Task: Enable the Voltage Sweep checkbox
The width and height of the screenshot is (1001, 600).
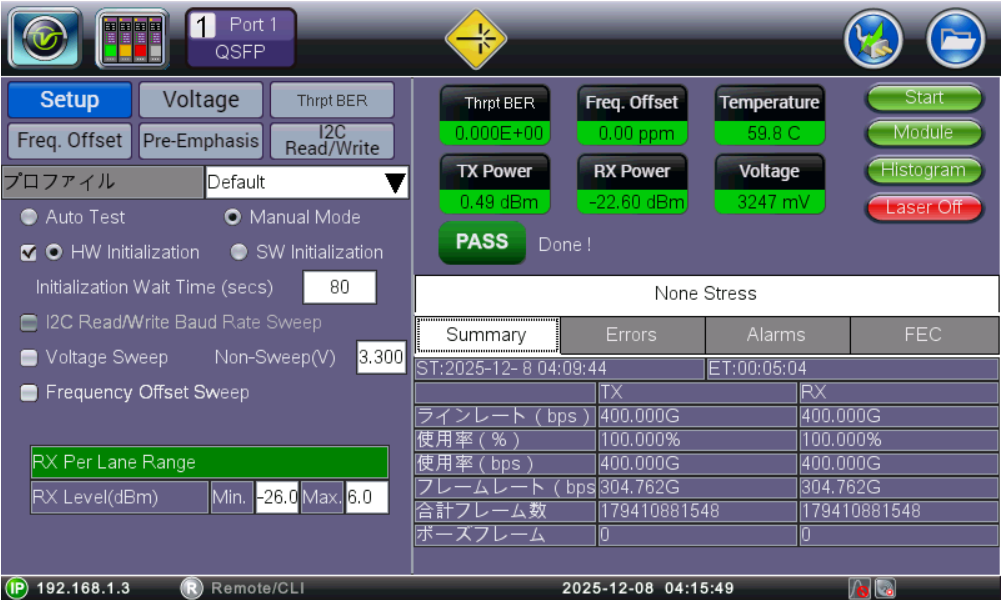Action: tap(29, 357)
